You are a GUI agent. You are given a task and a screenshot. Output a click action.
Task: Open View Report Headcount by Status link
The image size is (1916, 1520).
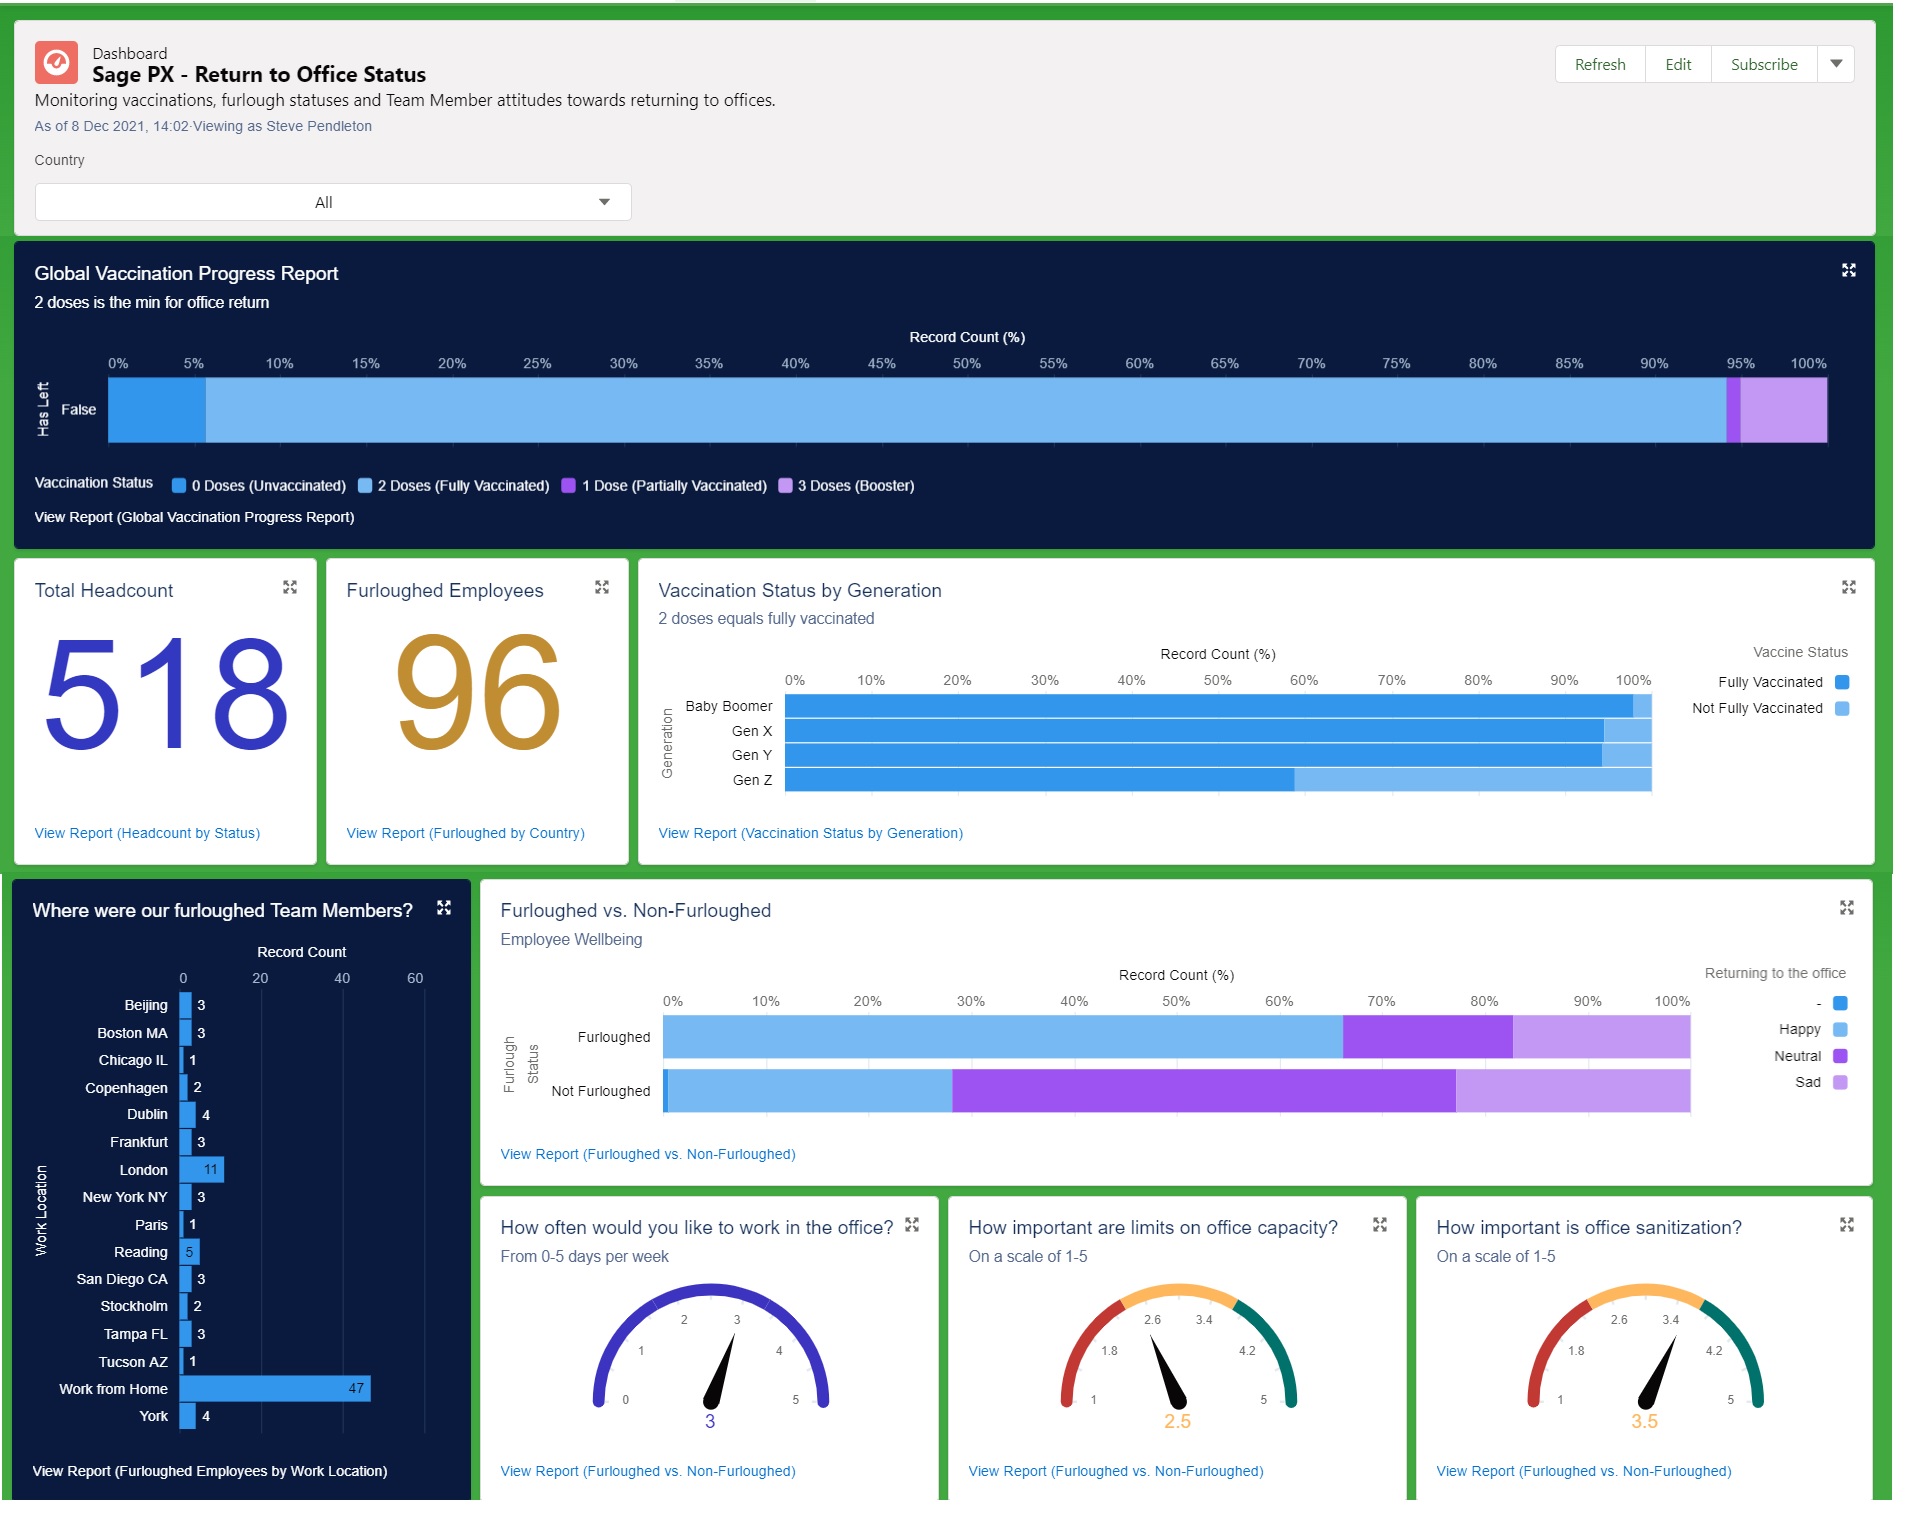[x=147, y=833]
